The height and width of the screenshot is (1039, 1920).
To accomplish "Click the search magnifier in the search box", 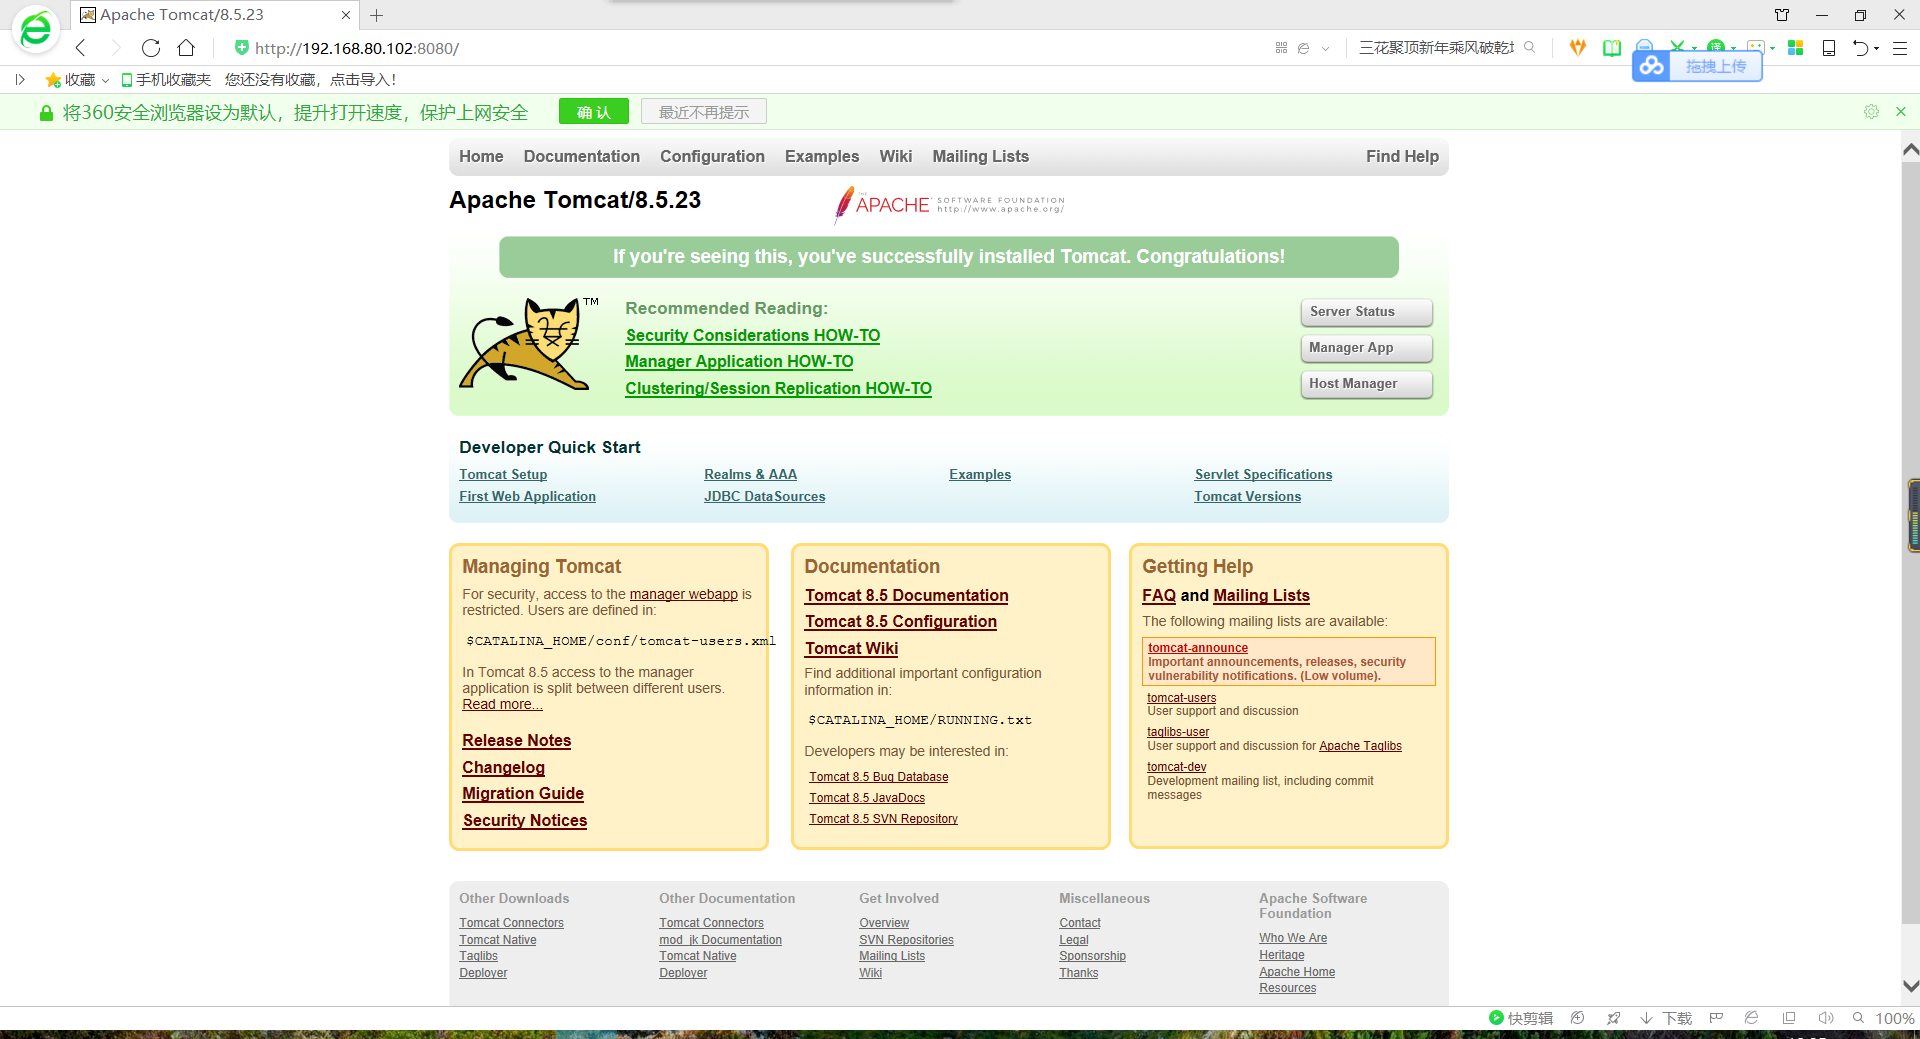I will point(1529,47).
